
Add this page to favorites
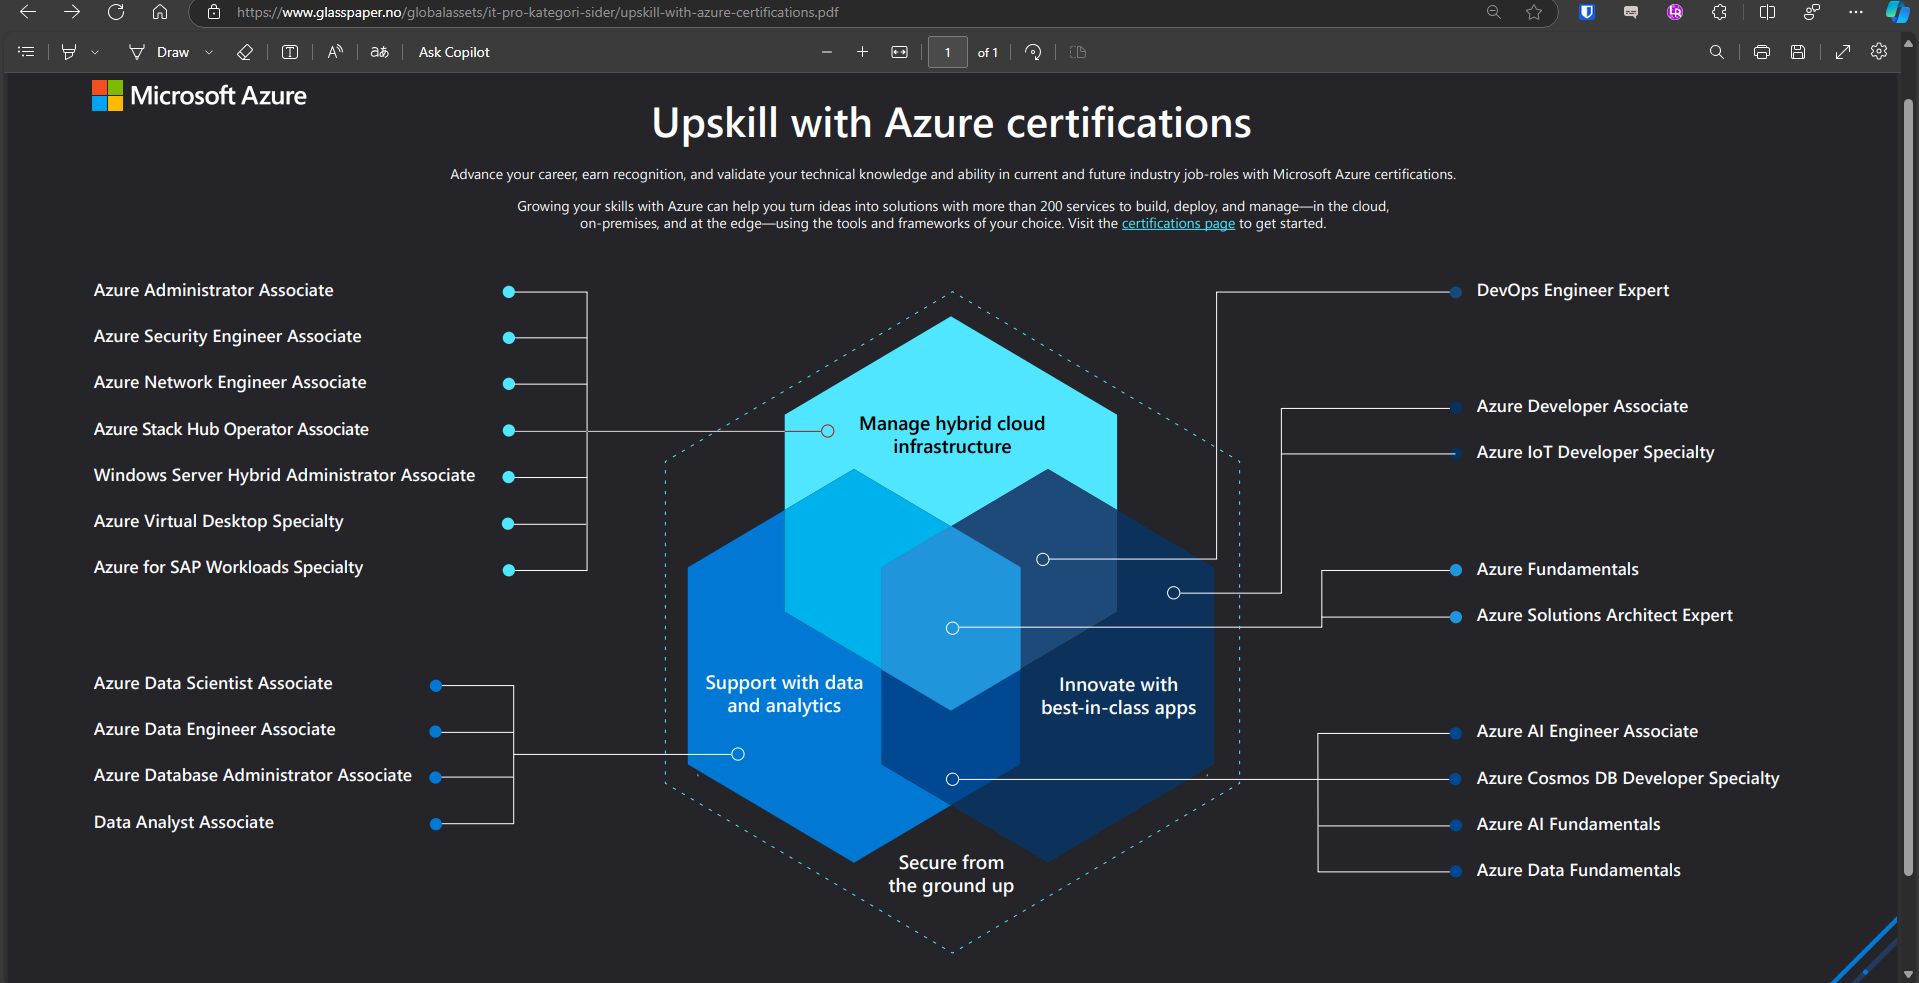pos(1534,12)
